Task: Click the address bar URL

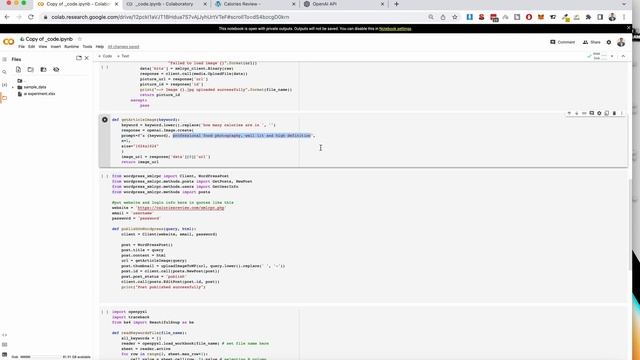Action: click(170, 17)
